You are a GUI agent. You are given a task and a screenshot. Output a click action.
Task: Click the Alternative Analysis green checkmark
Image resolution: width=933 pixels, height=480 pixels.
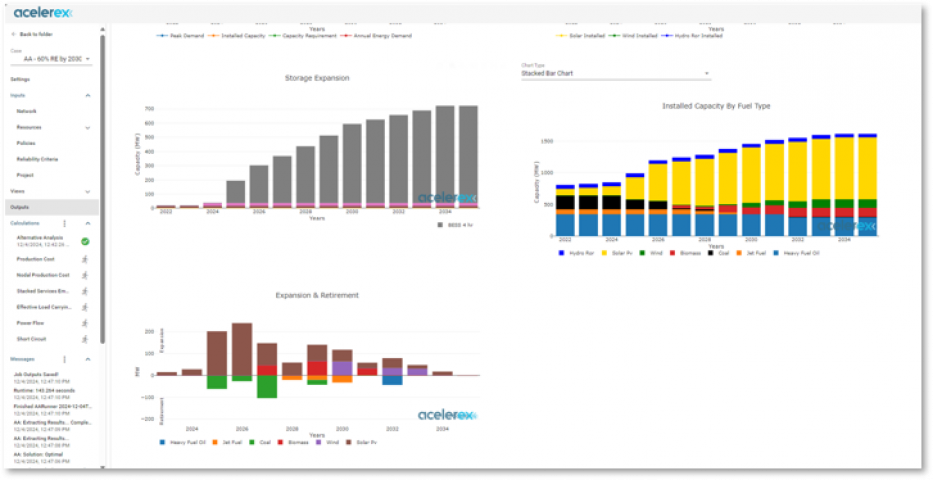click(x=85, y=241)
